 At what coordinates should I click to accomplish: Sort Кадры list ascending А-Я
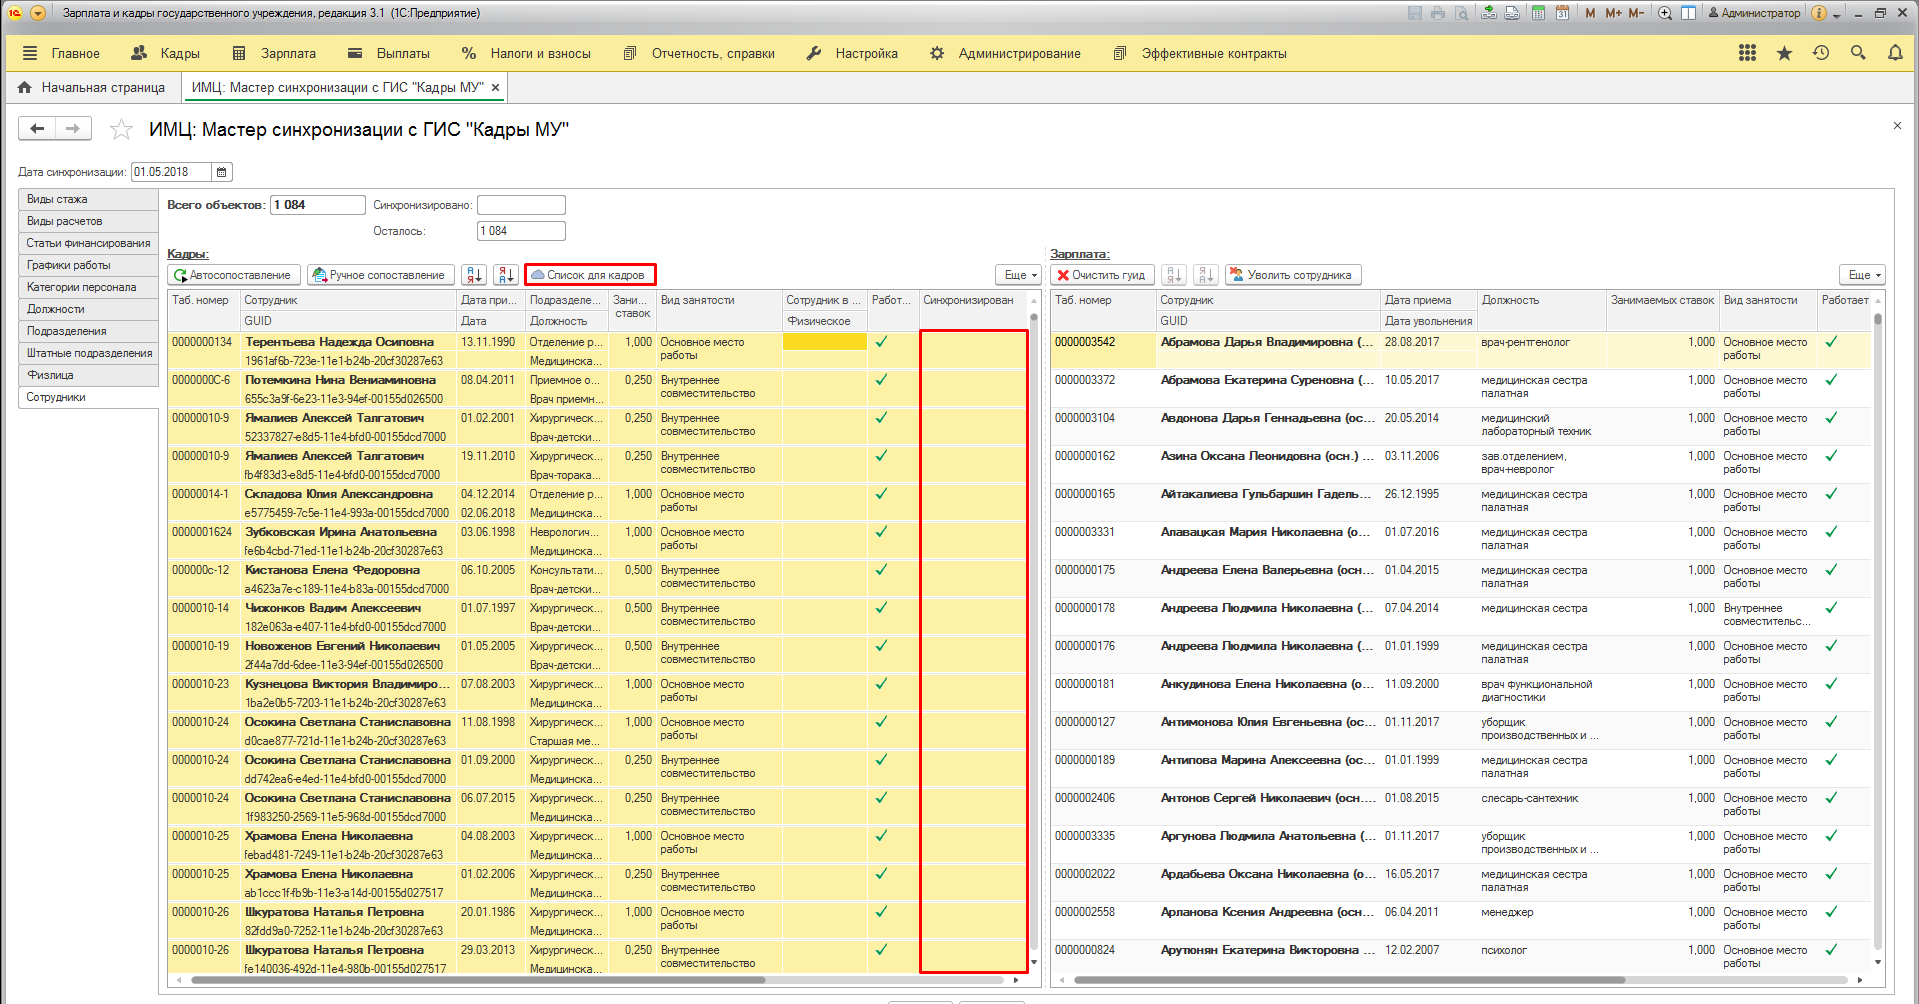click(x=474, y=275)
